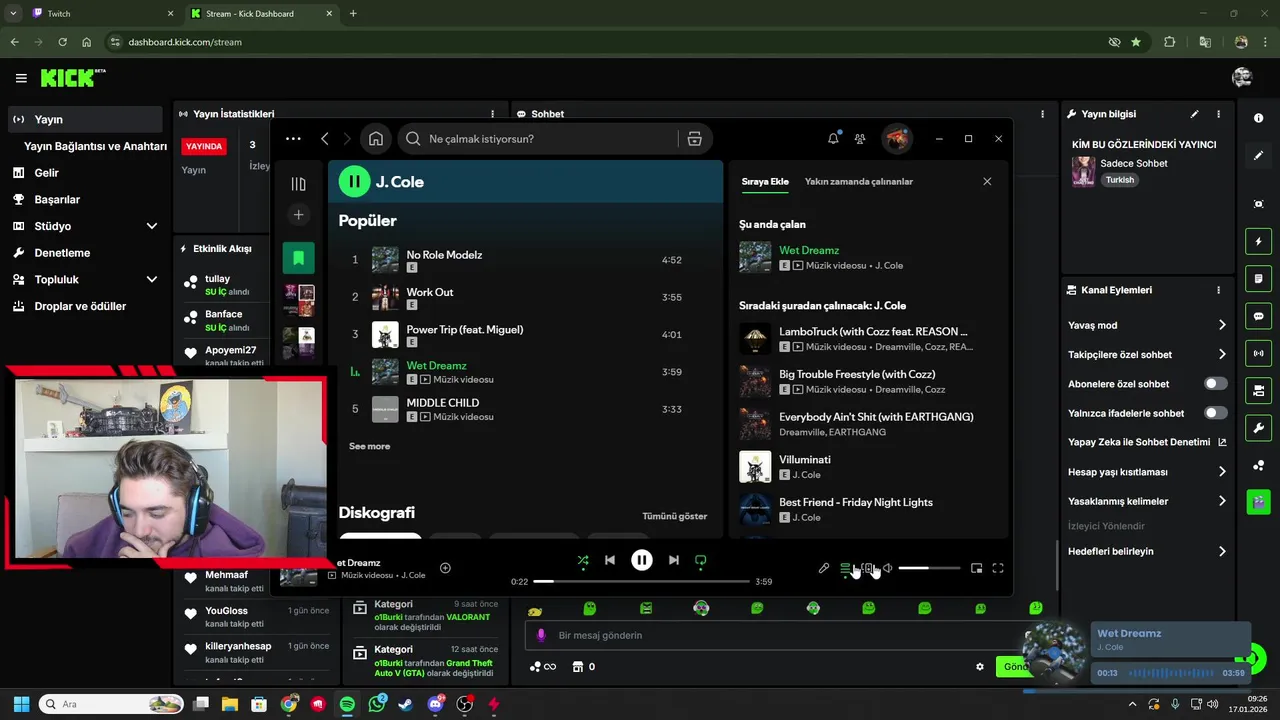Image resolution: width=1280 pixels, height=720 pixels.
Task: Select Villuminati in the queue
Action: (x=868, y=467)
